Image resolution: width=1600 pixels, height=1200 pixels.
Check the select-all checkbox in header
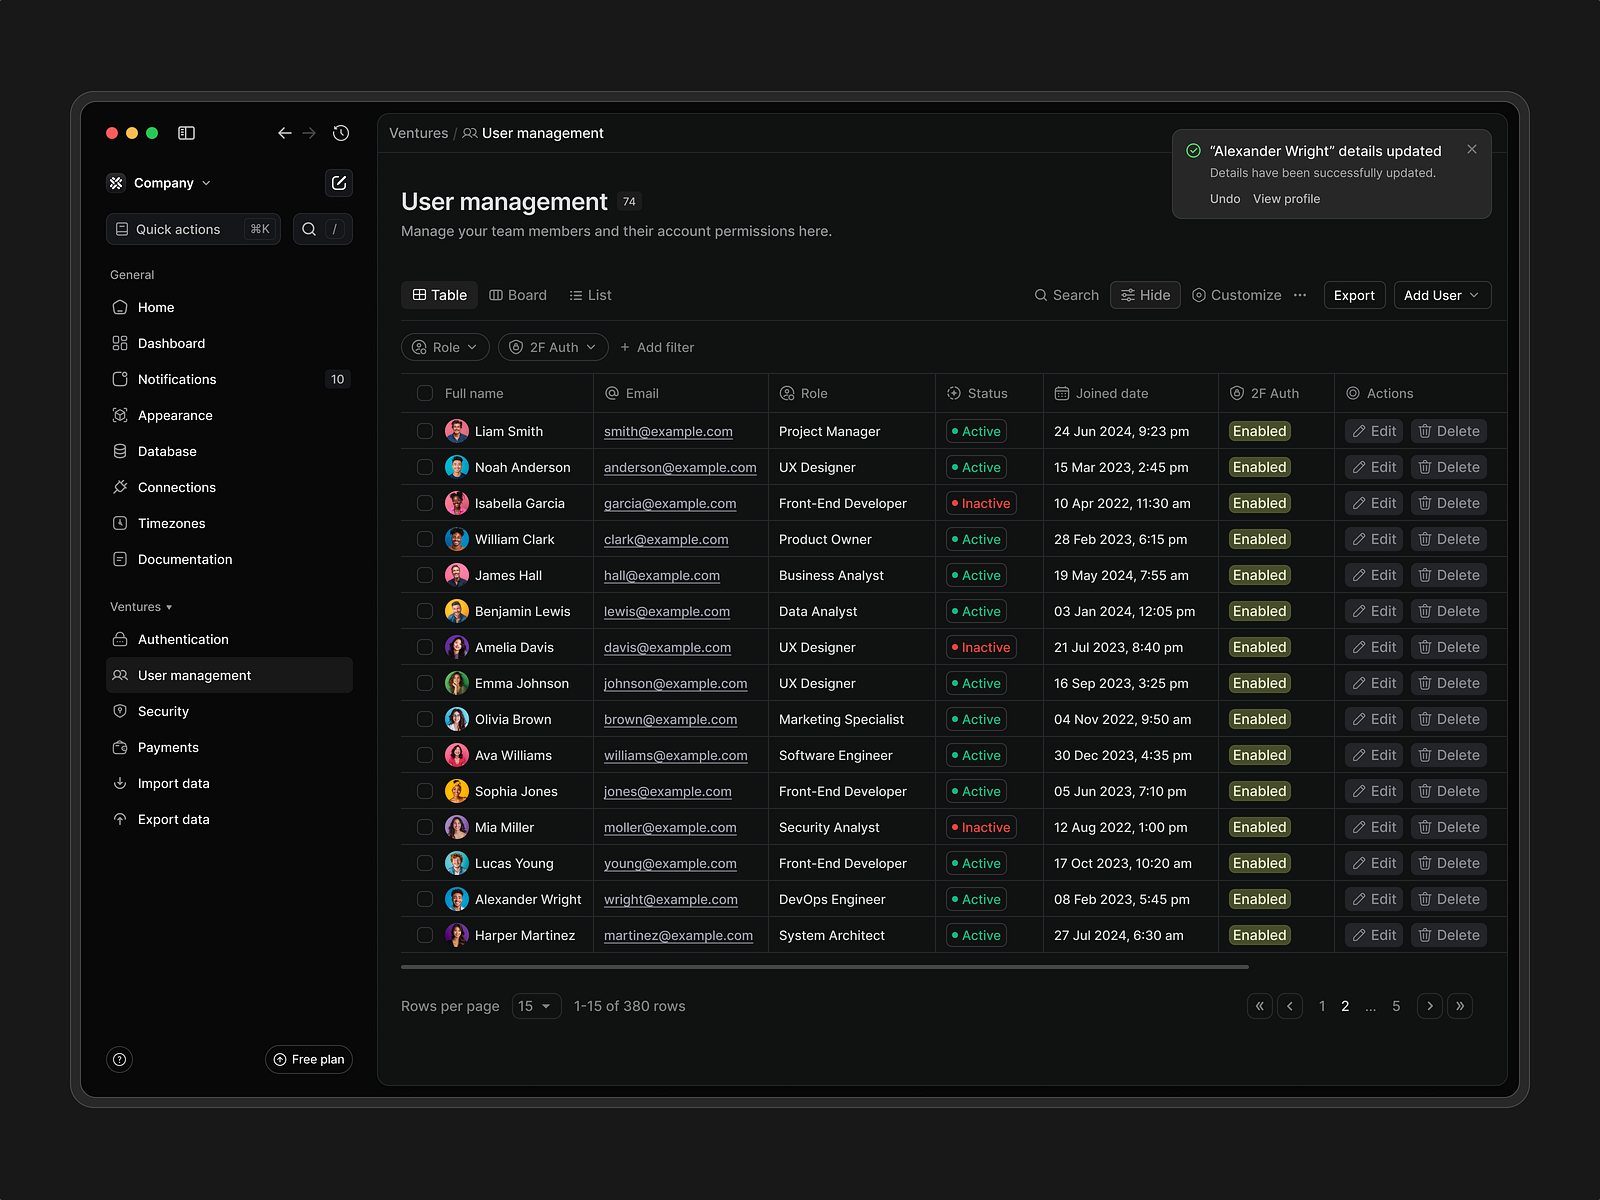click(x=425, y=393)
